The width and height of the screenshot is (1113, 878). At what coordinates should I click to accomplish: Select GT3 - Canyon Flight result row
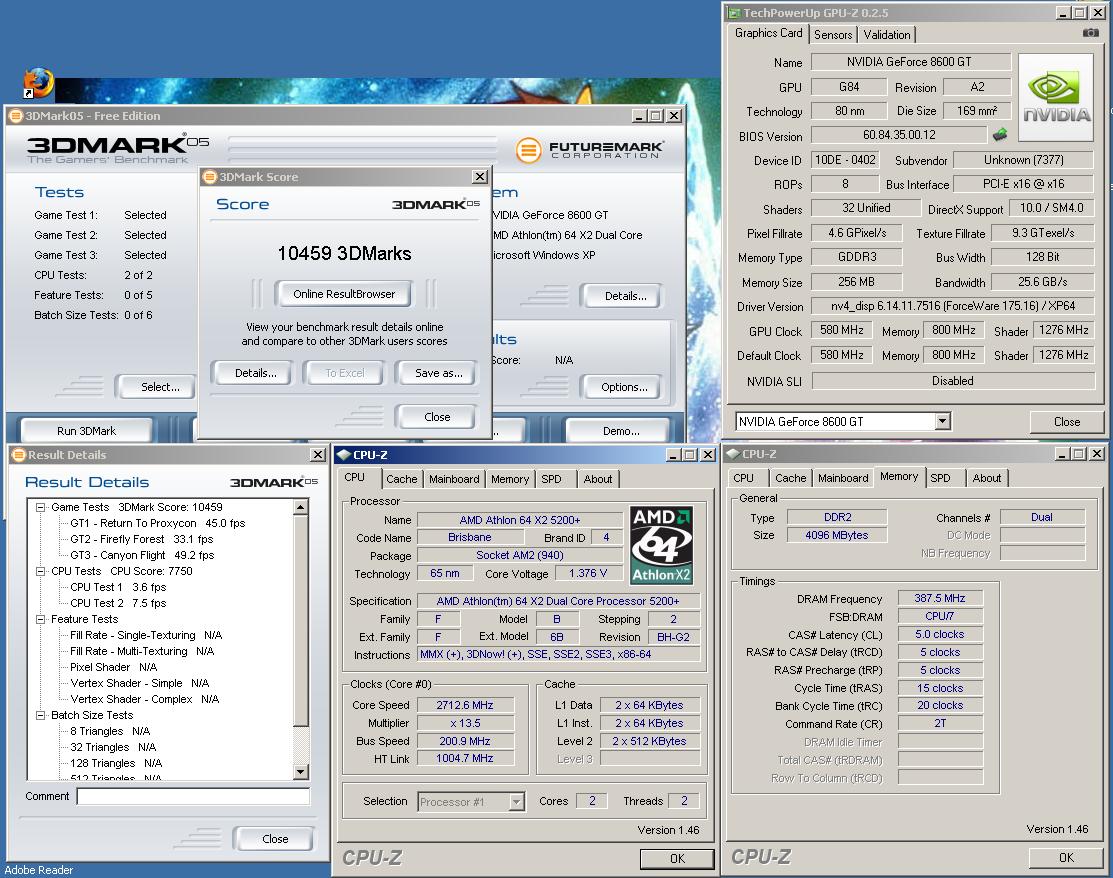point(142,555)
